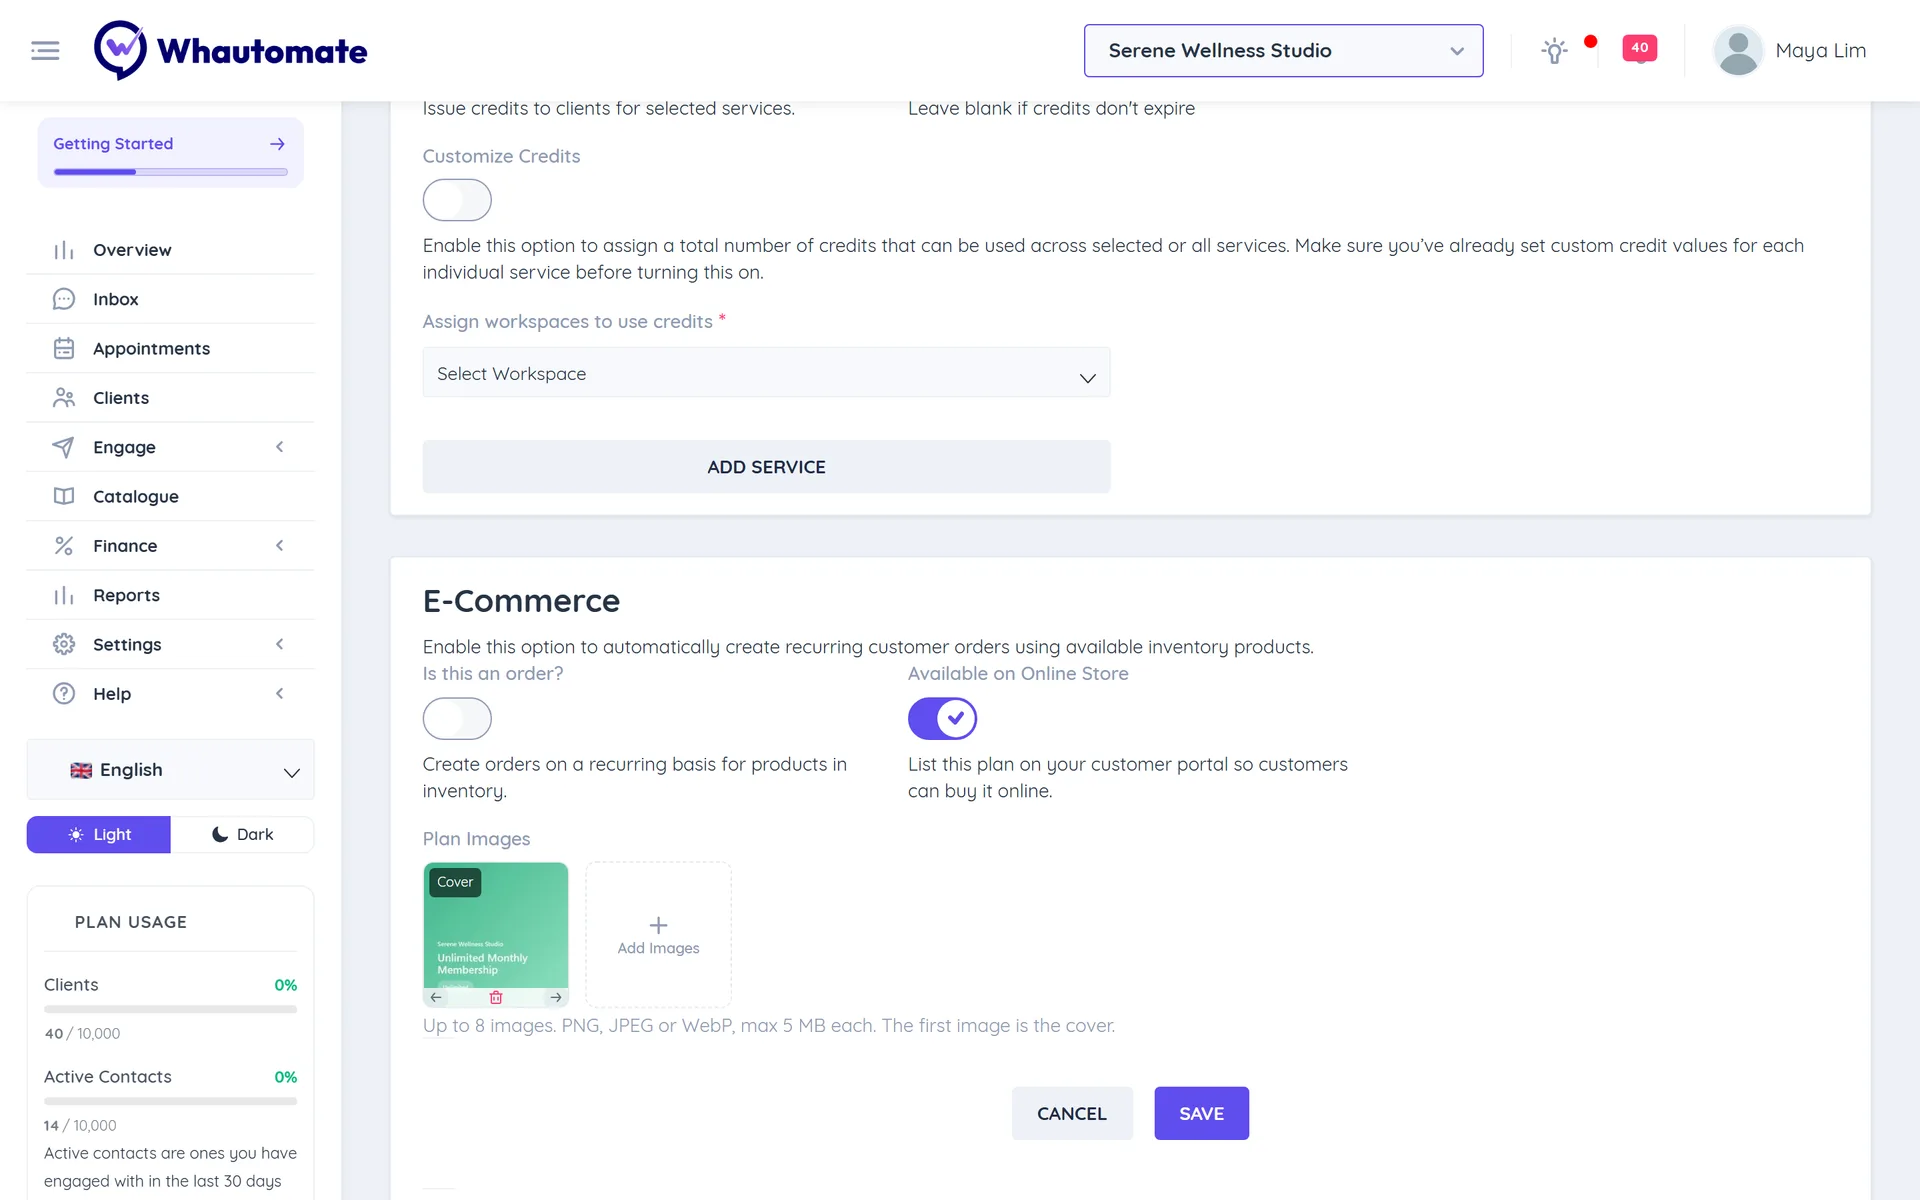Click the Engage paper plane icon
Viewport: 1920px width, 1200px height.
point(64,447)
